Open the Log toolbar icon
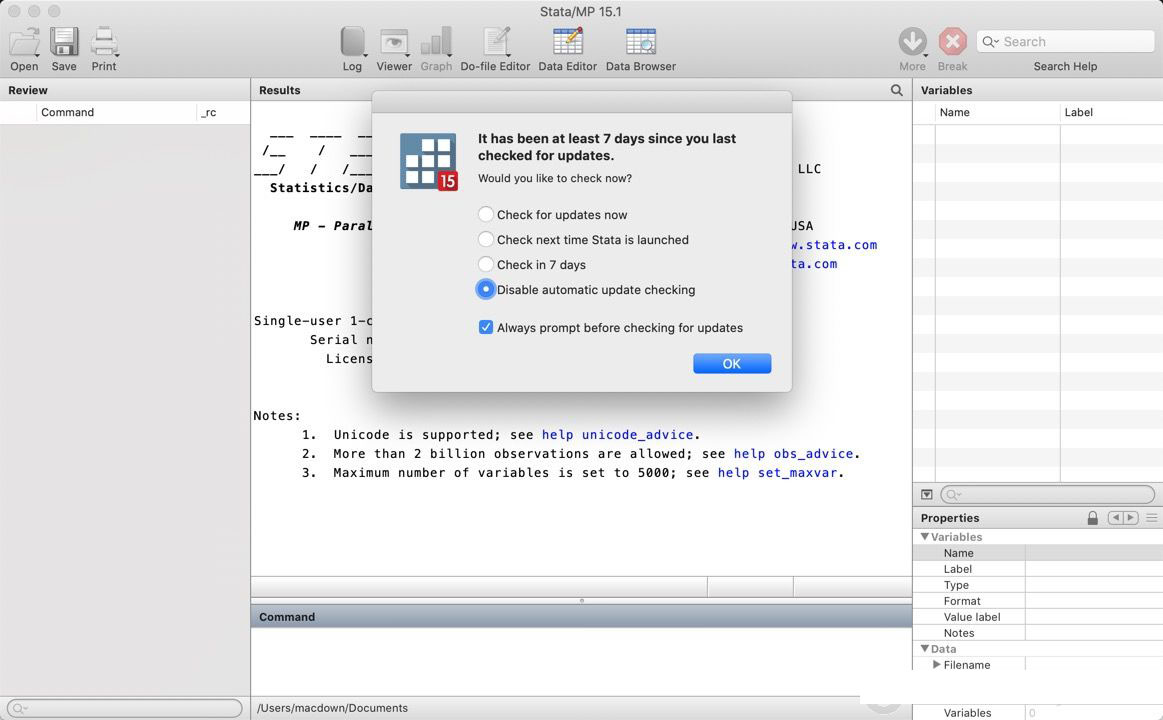1163x720 pixels. 352,42
